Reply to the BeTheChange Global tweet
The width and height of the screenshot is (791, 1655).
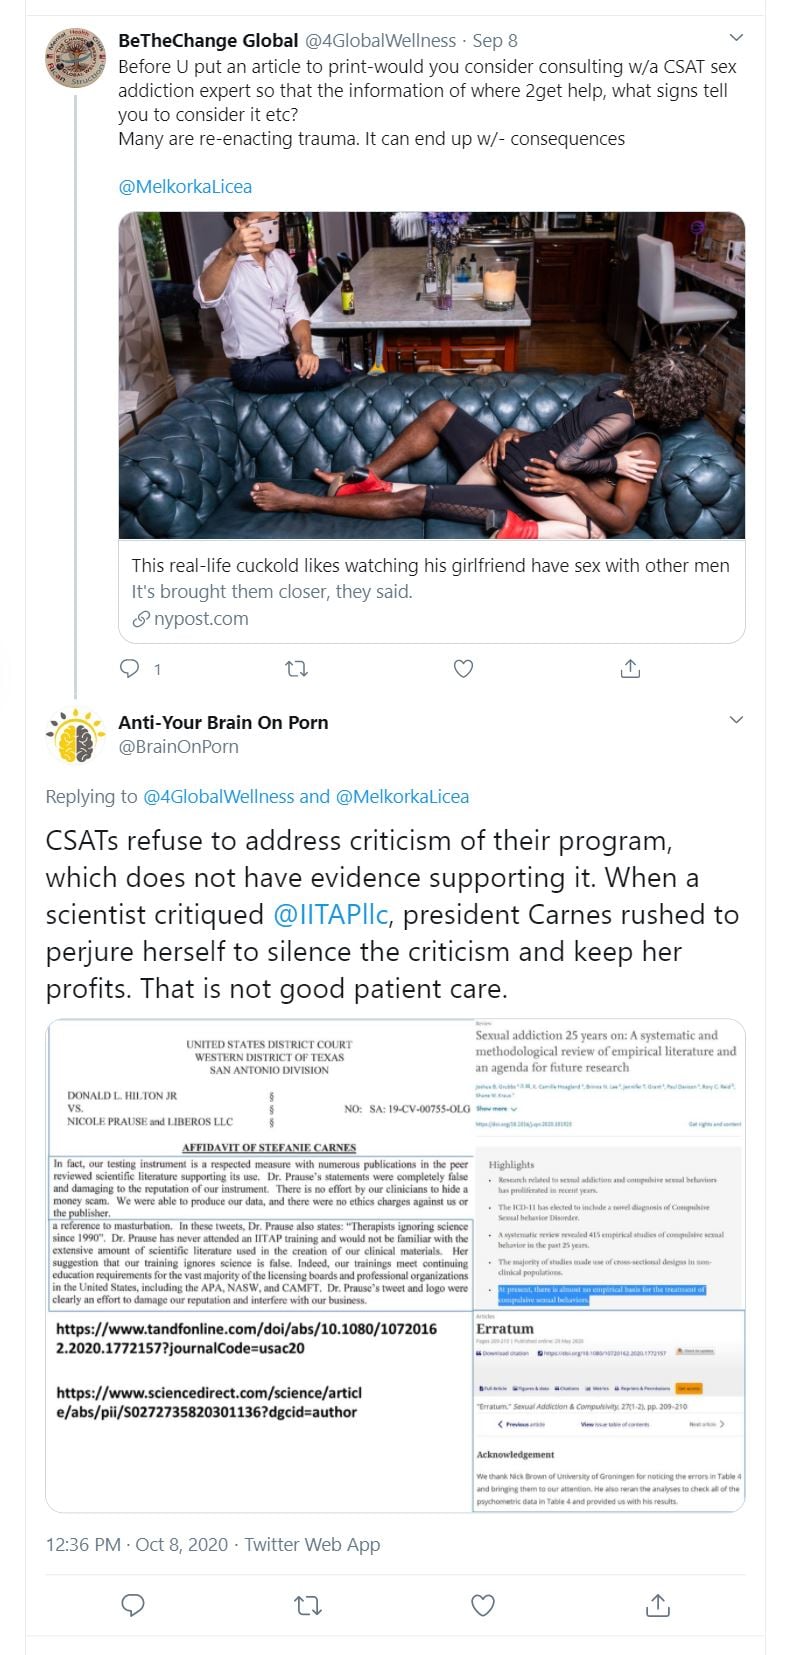pyautogui.click(x=130, y=668)
